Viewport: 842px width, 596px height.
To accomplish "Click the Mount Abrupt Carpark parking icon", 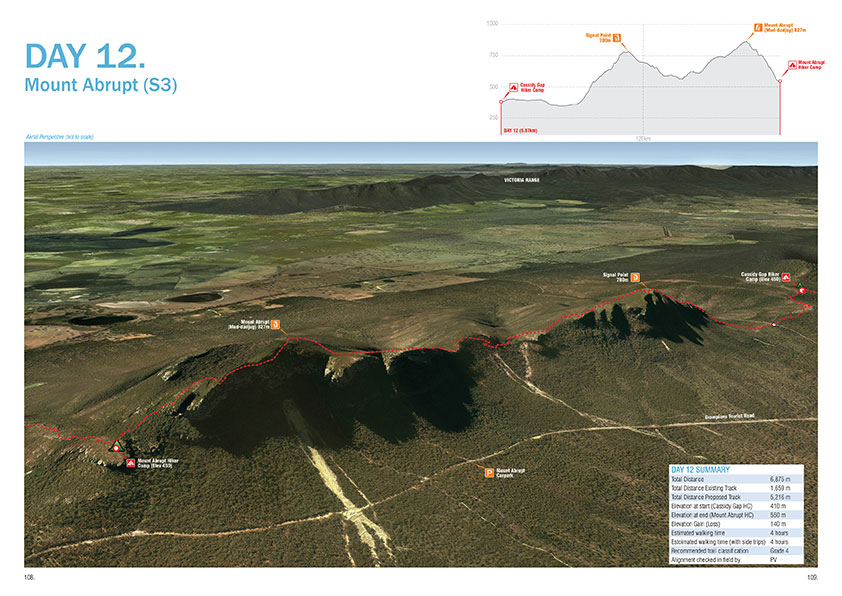I will pos(488,472).
